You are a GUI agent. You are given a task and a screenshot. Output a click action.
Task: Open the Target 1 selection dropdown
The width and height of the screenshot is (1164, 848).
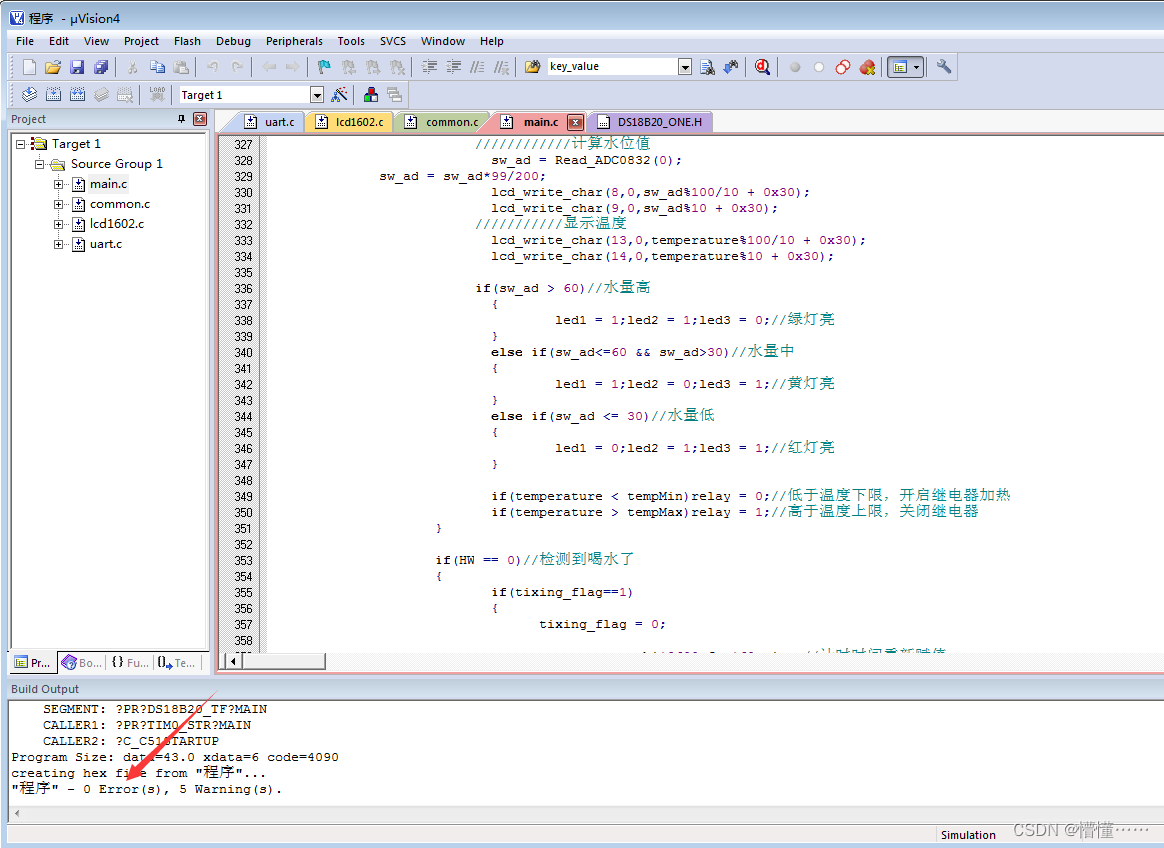(x=317, y=95)
